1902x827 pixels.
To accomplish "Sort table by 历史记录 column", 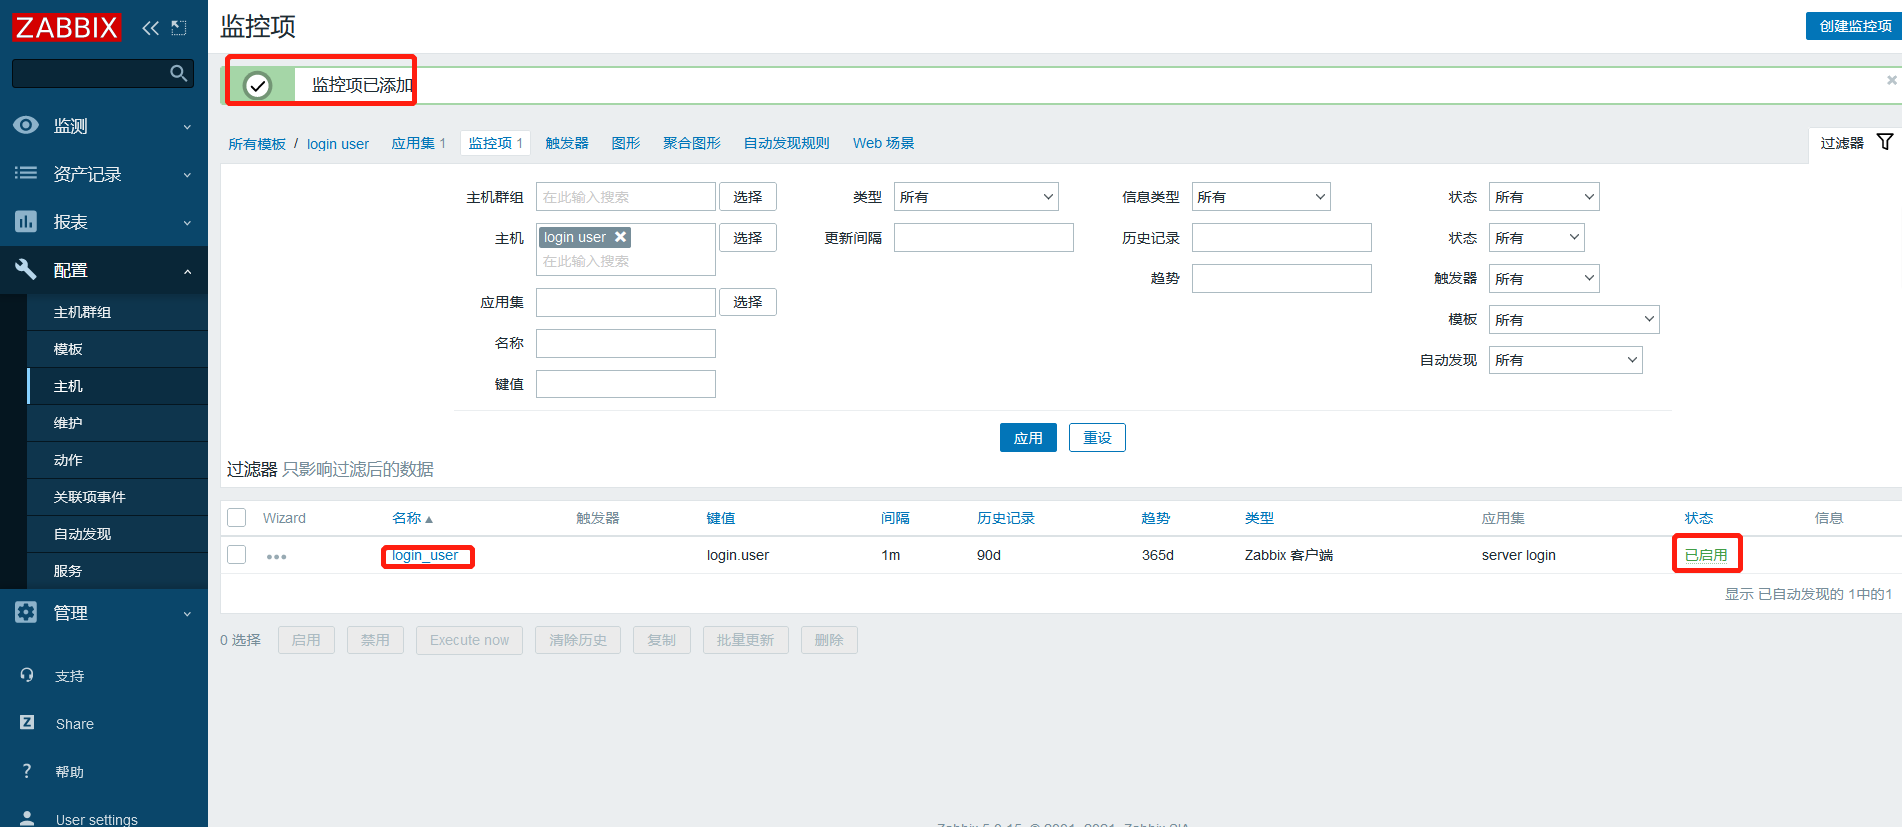I will point(1006,518).
